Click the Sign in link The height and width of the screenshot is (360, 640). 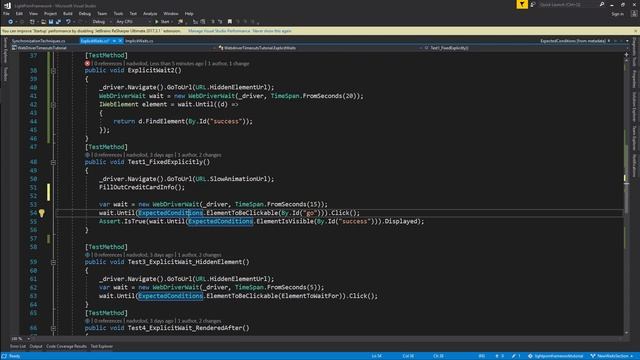click(618, 14)
